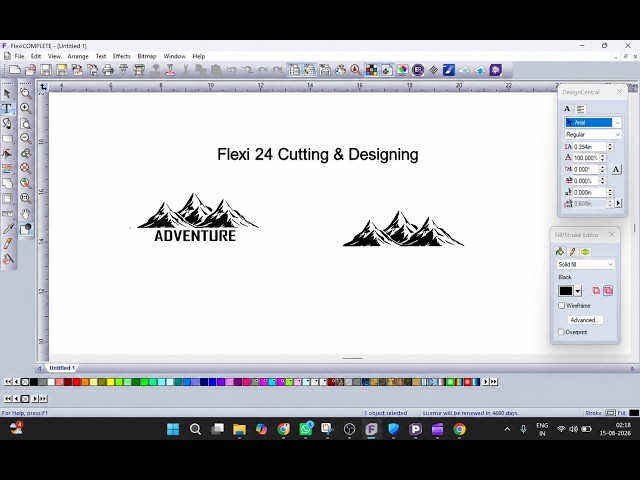Close the Fill/Stroke Editor panel
This screenshot has height=480, width=640.
(x=612, y=234)
